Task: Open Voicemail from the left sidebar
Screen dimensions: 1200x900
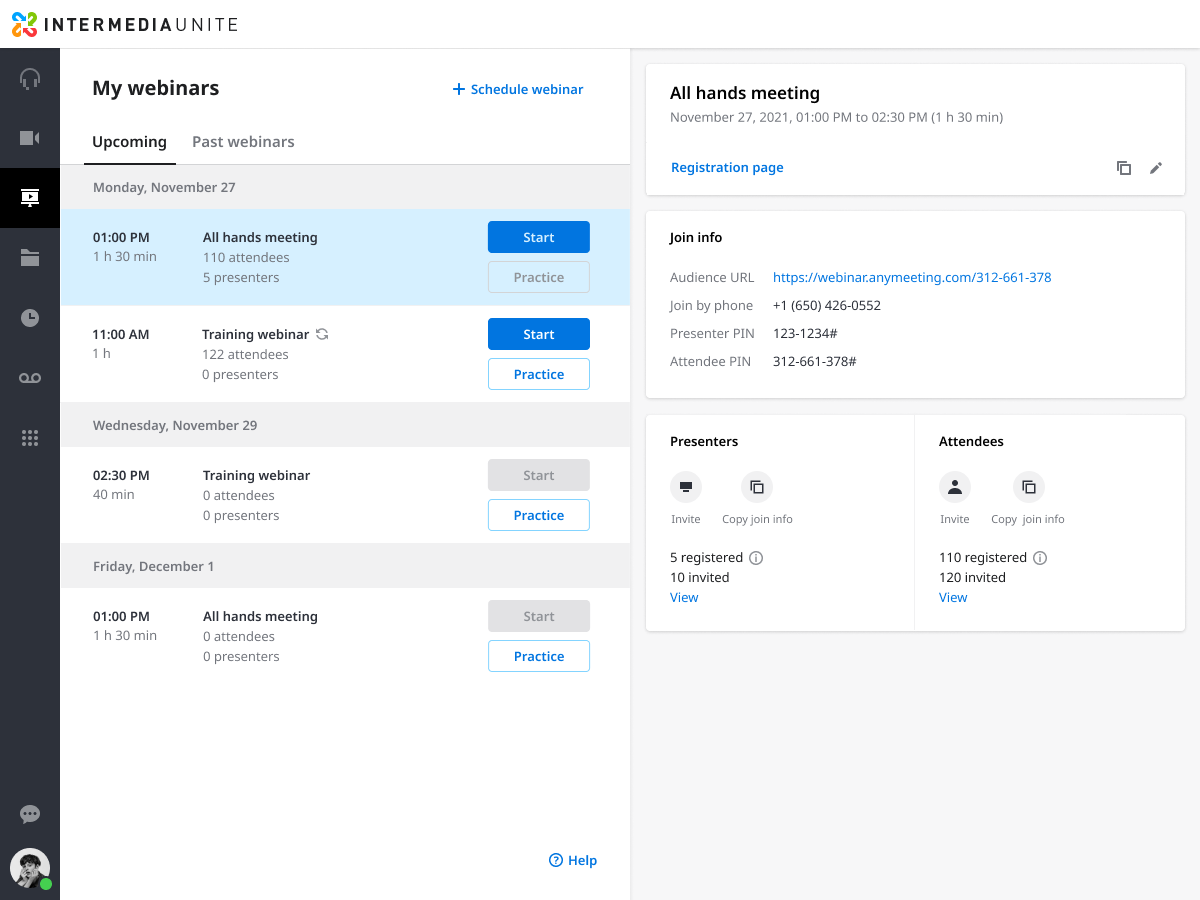Action: click(x=30, y=378)
